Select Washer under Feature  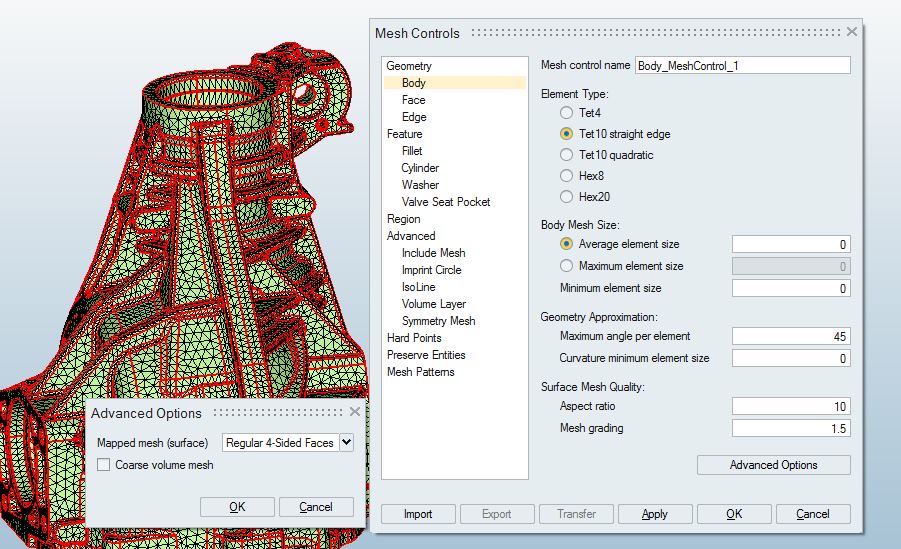(x=420, y=185)
